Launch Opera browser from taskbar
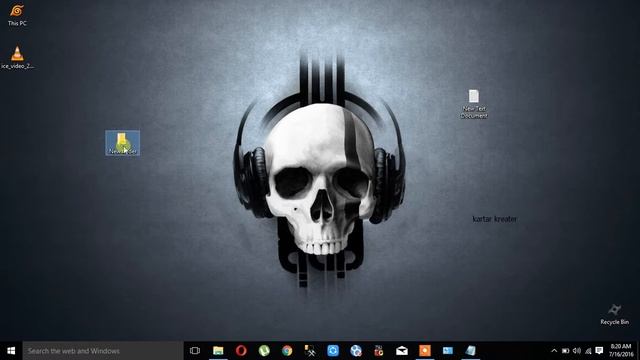Image resolution: width=640 pixels, height=360 pixels. click(x=241, y=351)
